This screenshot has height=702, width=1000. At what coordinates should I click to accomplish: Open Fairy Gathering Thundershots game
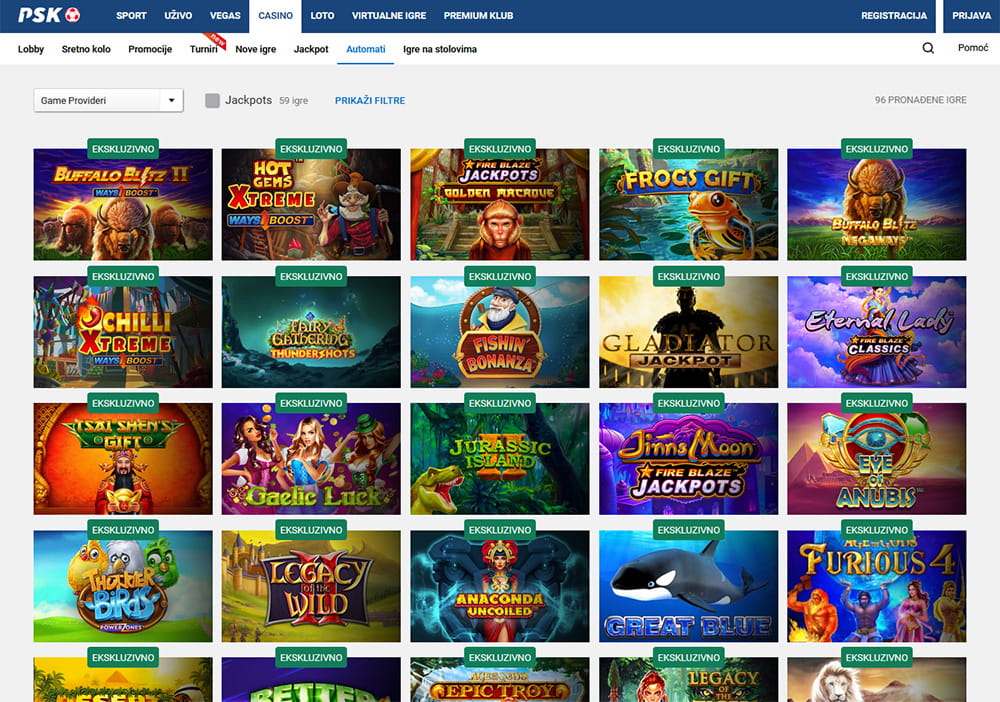point(311,332)
